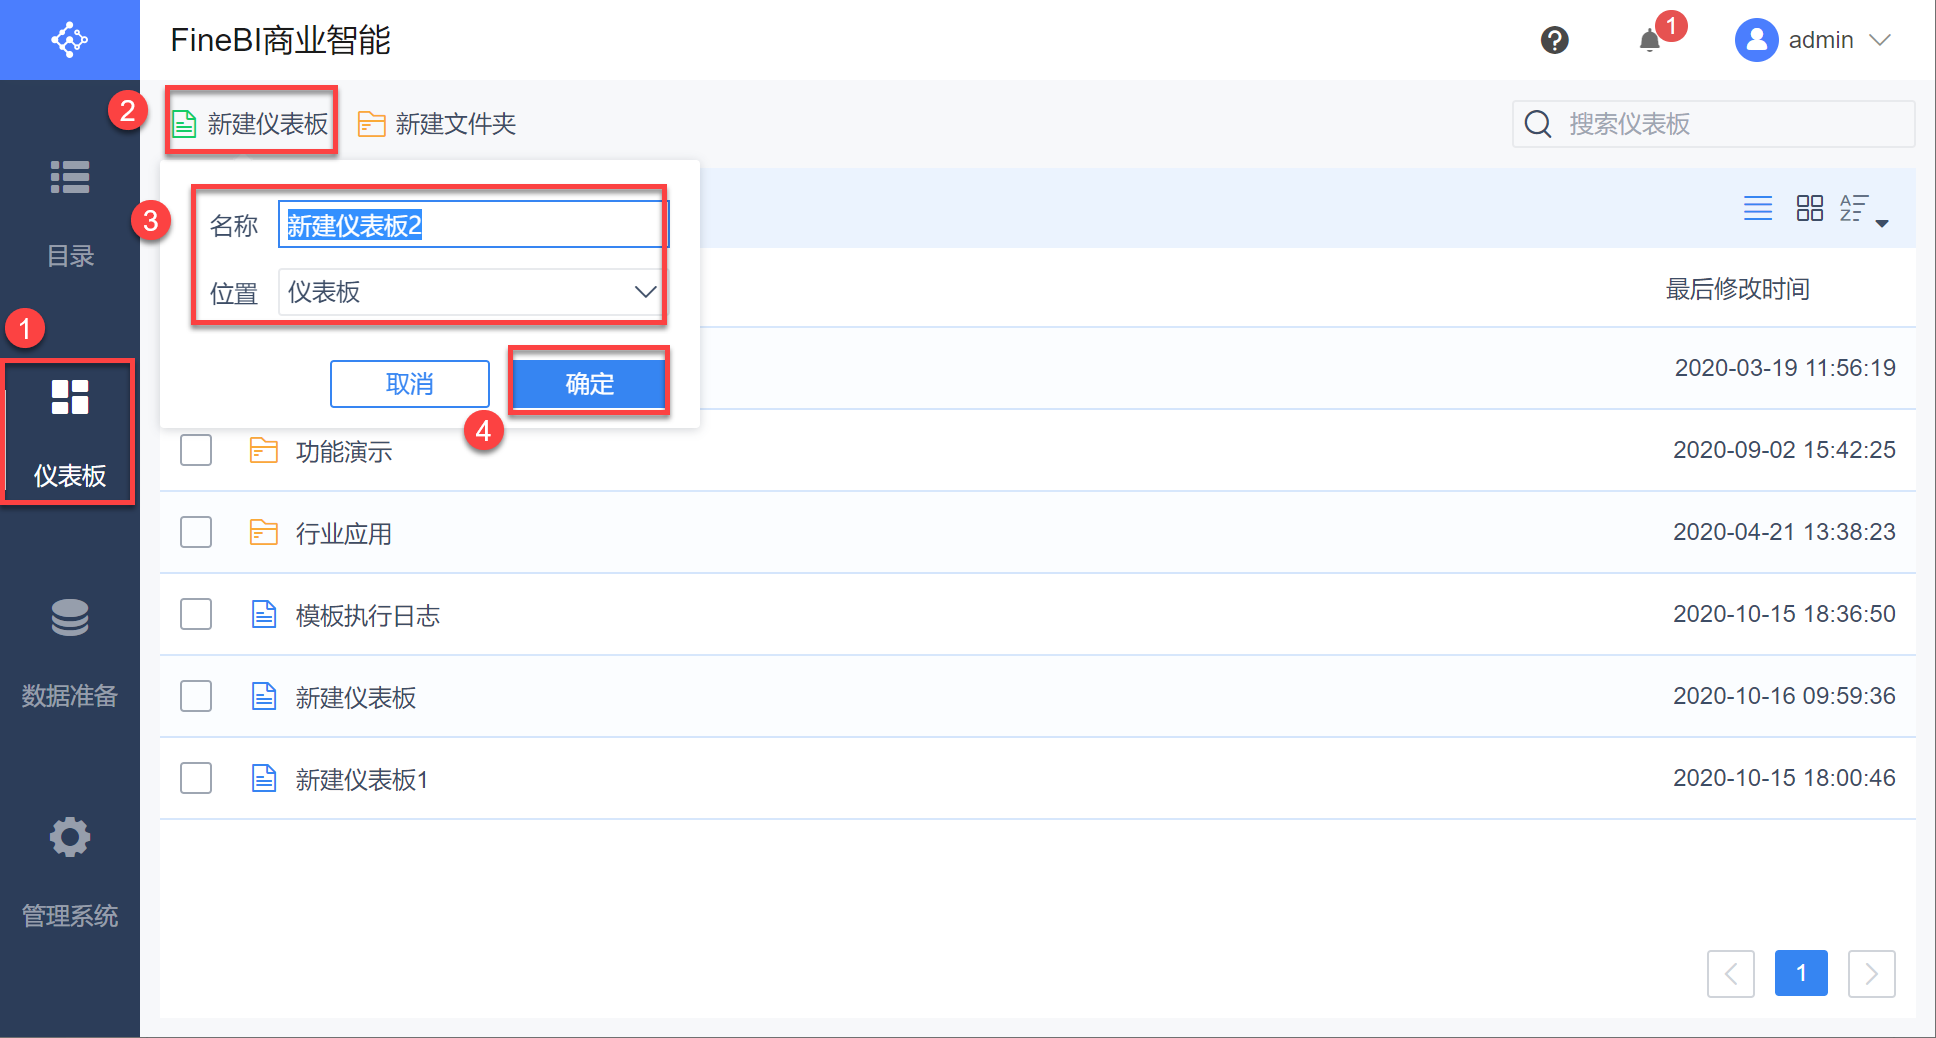The height and width of the screenshot is (1038, 1936).
Task: Click the 新建文件夹 new folder button
Action: [x=437, y=124]
